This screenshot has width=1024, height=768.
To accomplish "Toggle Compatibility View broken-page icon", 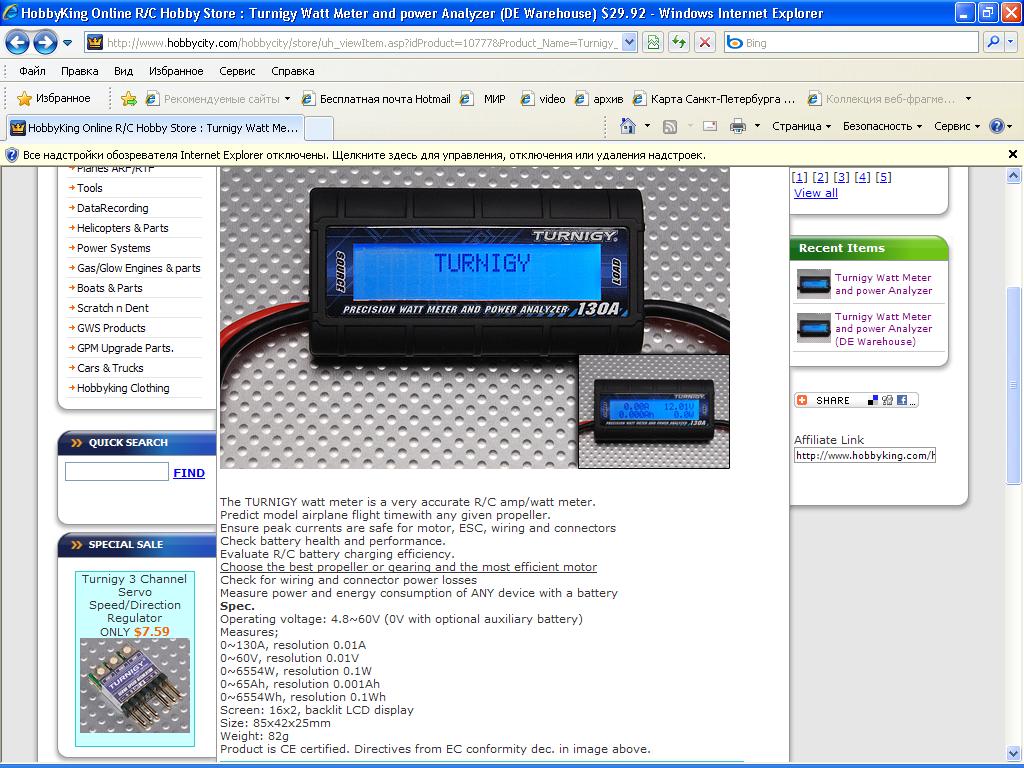I will click(653, 43).
